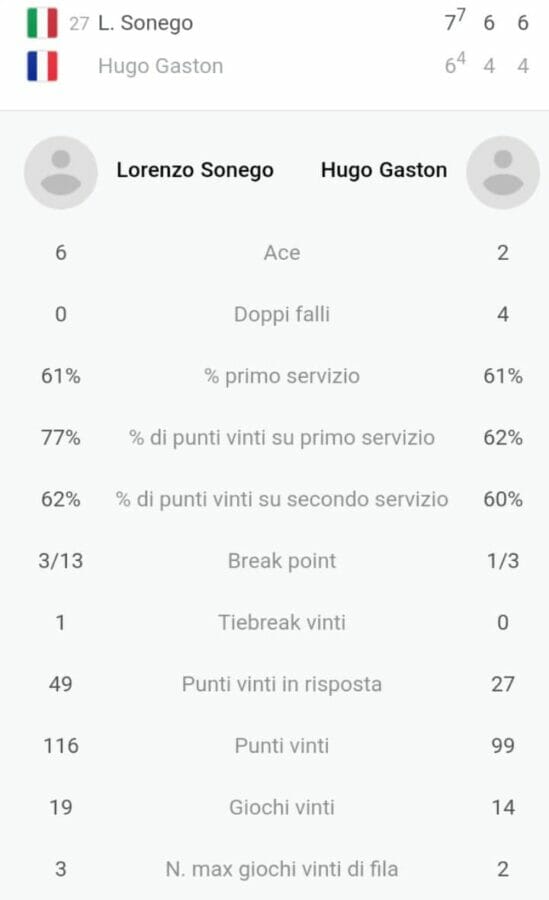The height and width of the screenshot is (900, 549).
Task: Click the Punti vinti in risposta label
Action: coord(281,684)
